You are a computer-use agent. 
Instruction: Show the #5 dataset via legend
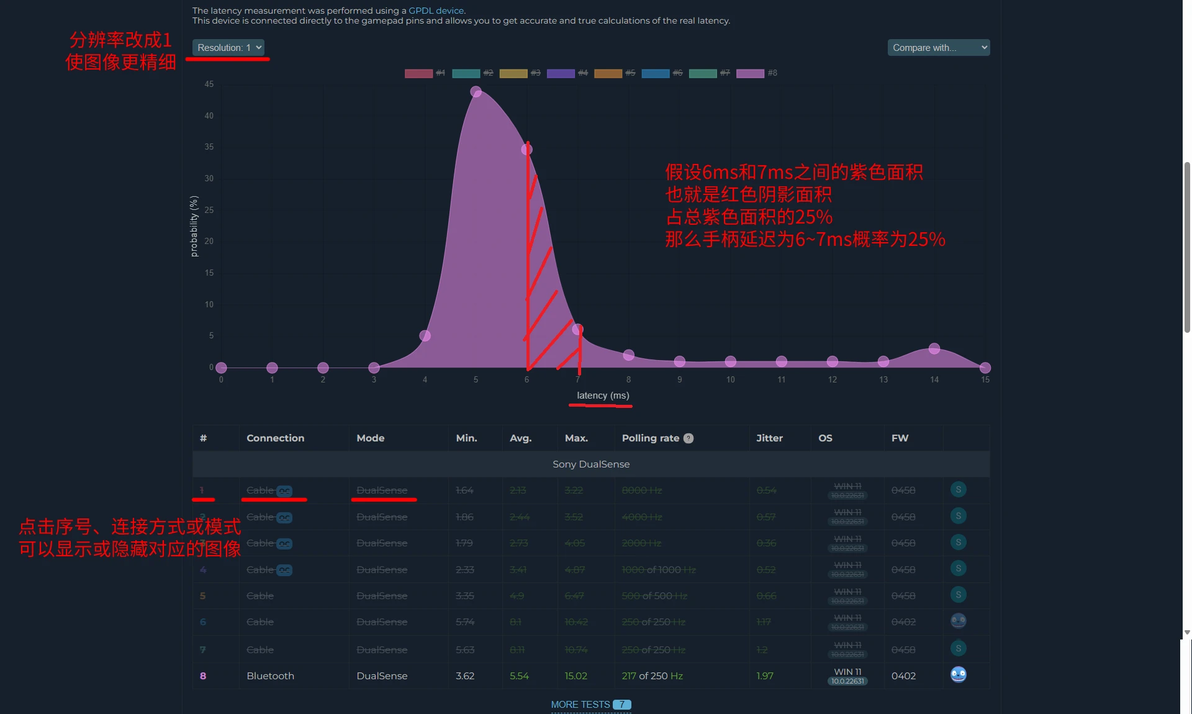coord(614,73)
